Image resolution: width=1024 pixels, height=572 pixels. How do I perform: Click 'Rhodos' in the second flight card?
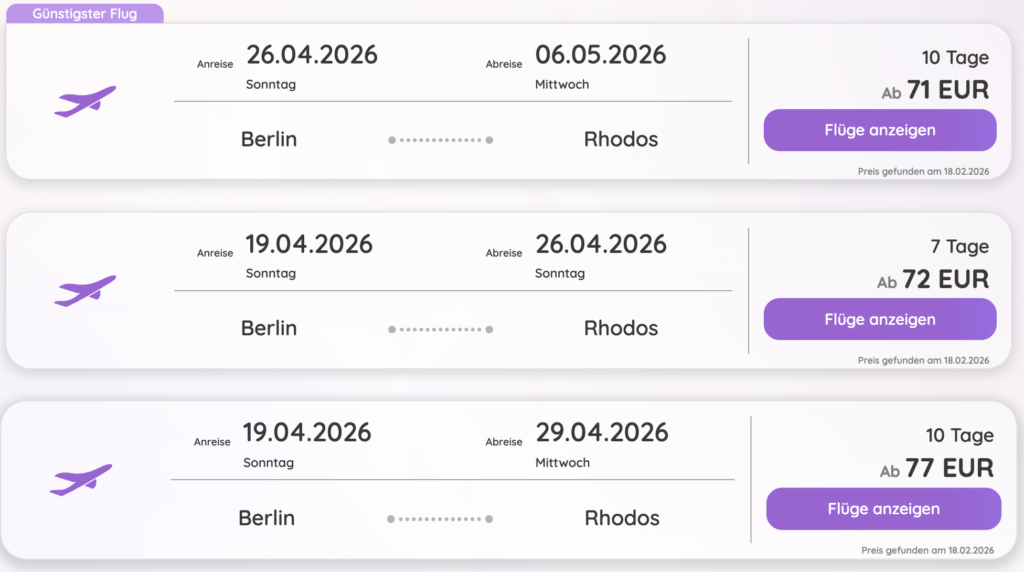click(x=621, y=328)
